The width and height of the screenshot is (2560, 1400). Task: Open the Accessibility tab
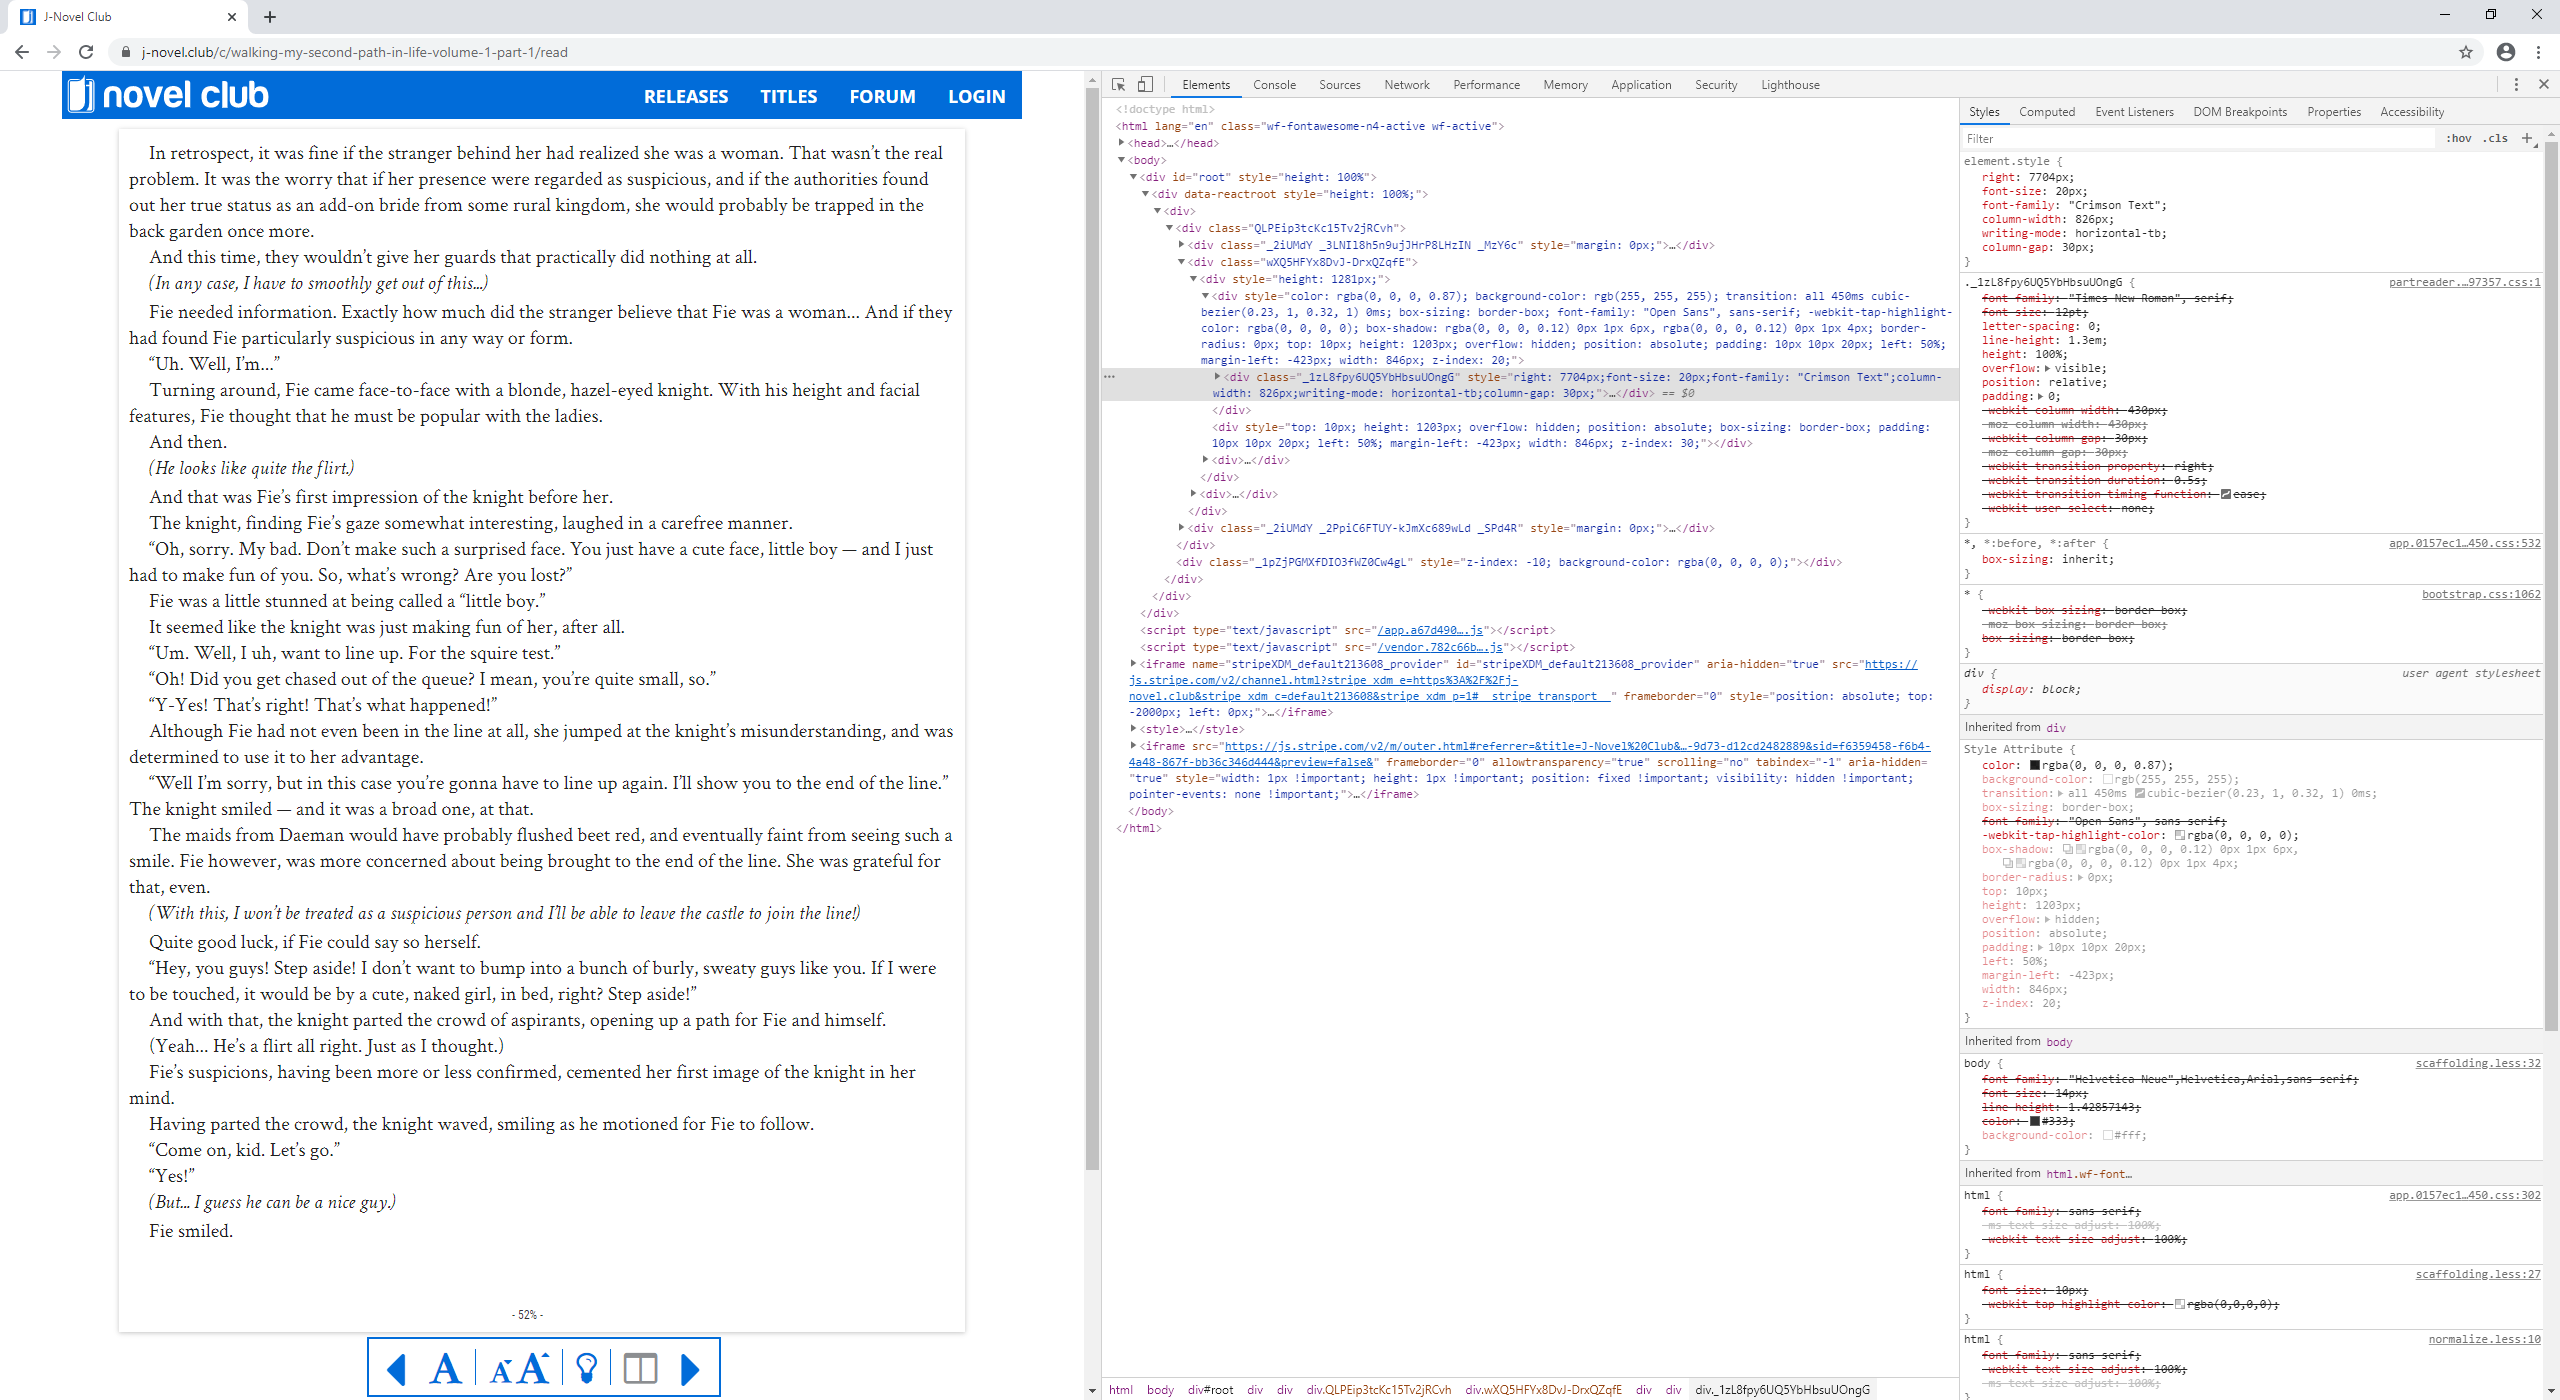(x=2411, y=112)
